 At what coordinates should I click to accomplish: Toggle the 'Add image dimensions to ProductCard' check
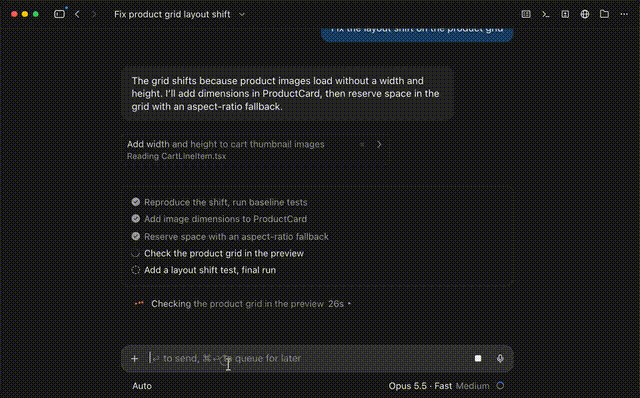(136, 219)
